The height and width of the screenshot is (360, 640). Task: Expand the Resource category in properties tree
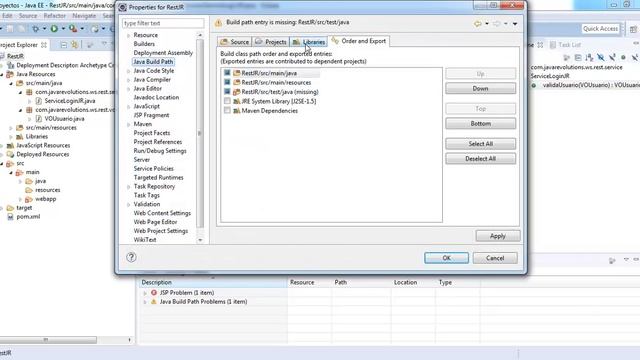point(128,36)
